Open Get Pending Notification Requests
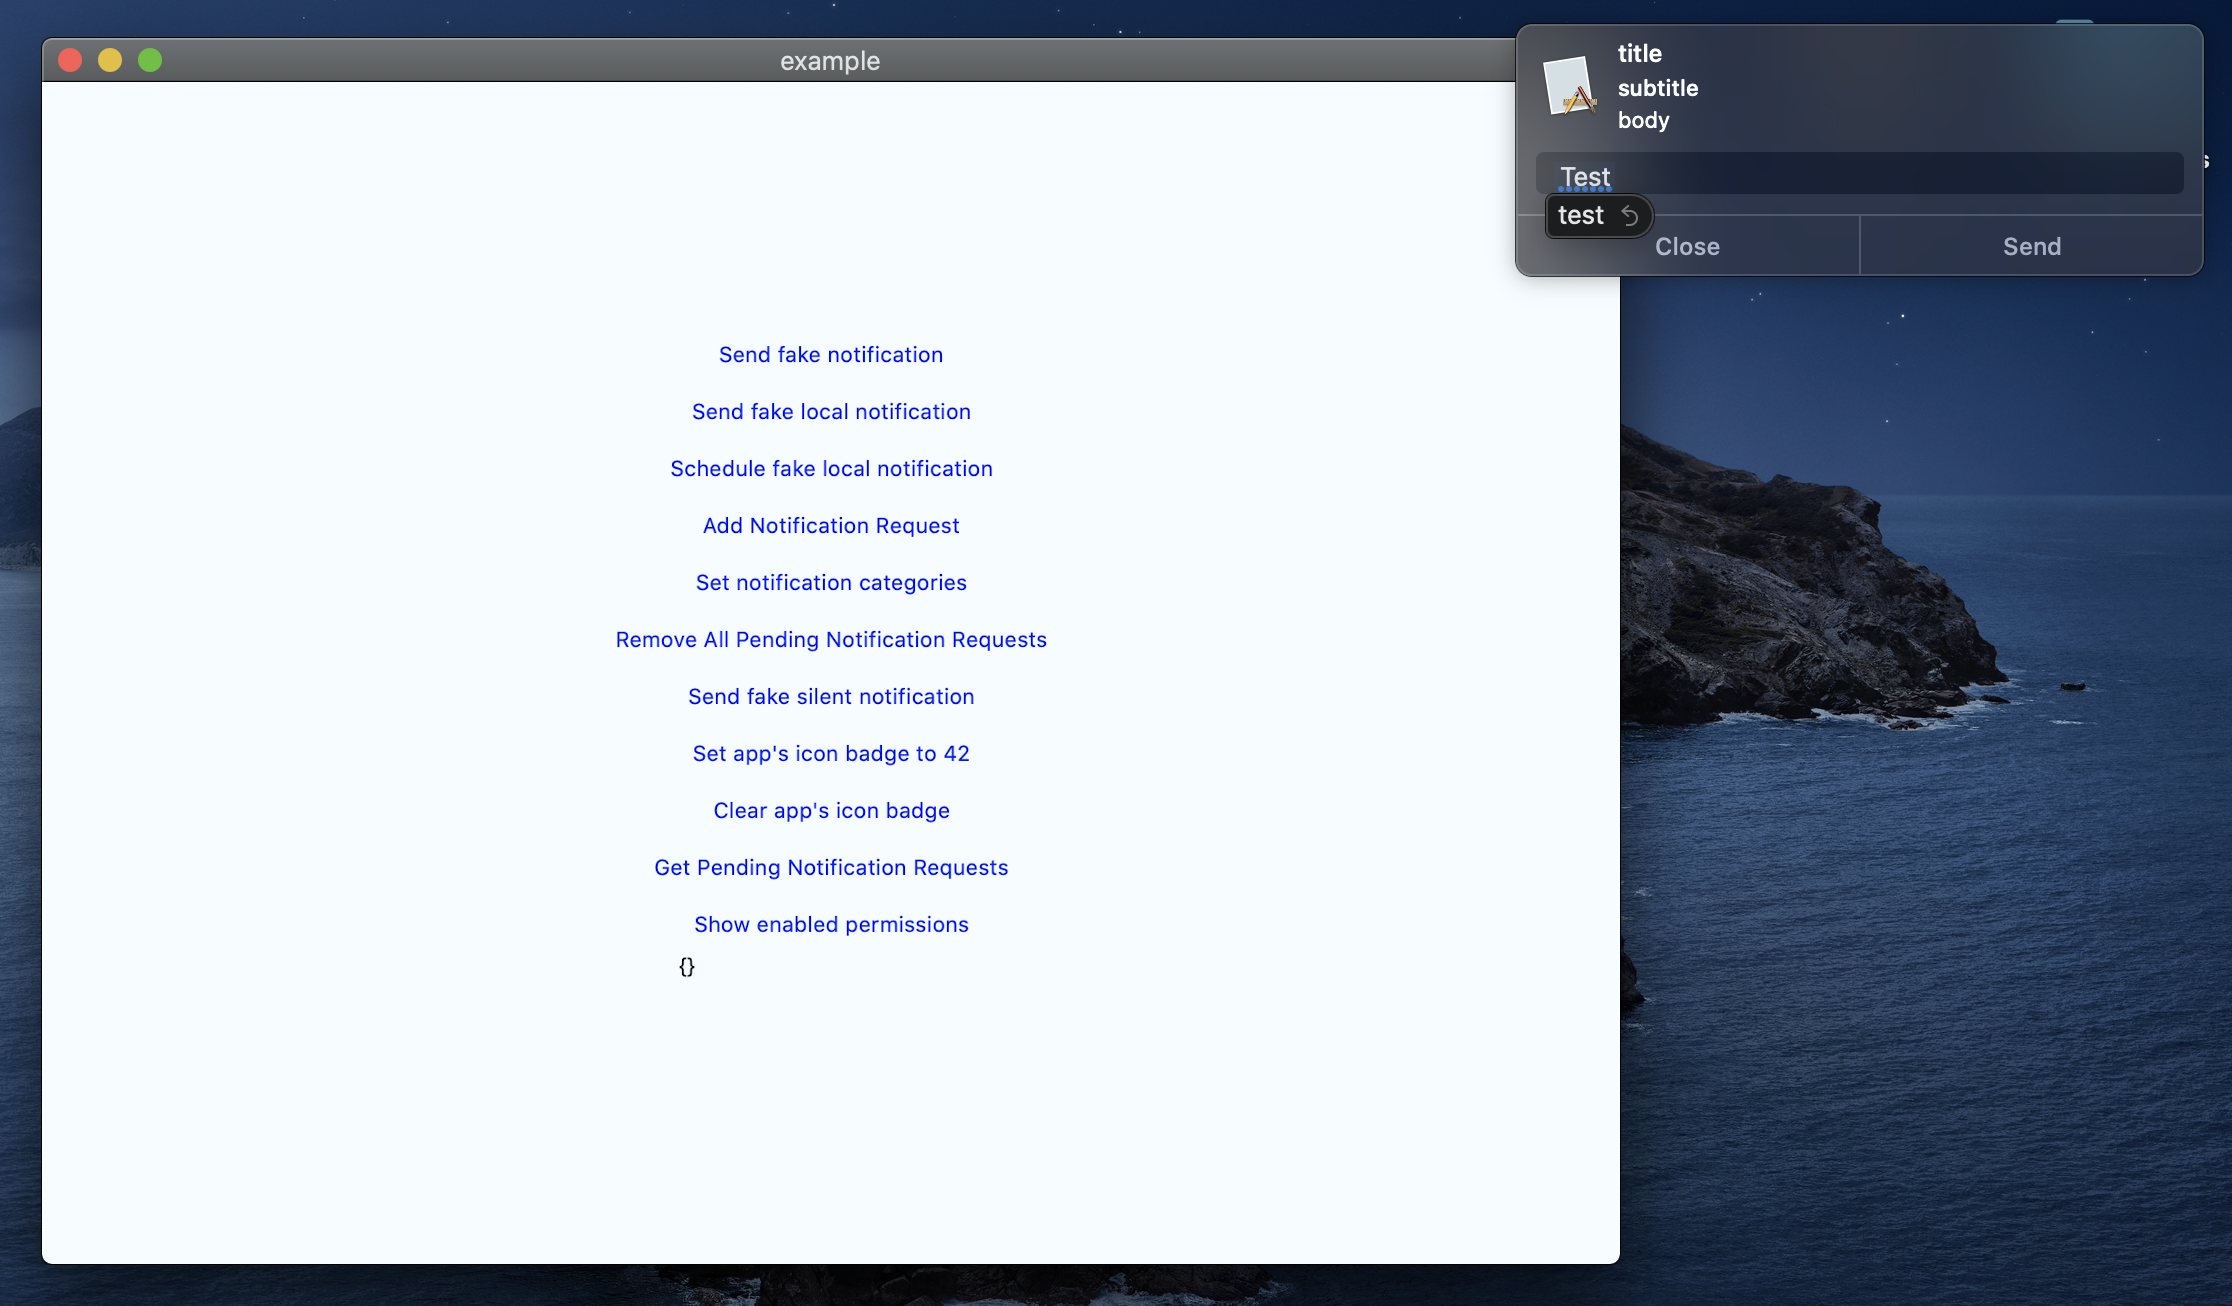The width and height of the screenshot is (2232, 1306). pyautogui.click(x=830, y=868)
